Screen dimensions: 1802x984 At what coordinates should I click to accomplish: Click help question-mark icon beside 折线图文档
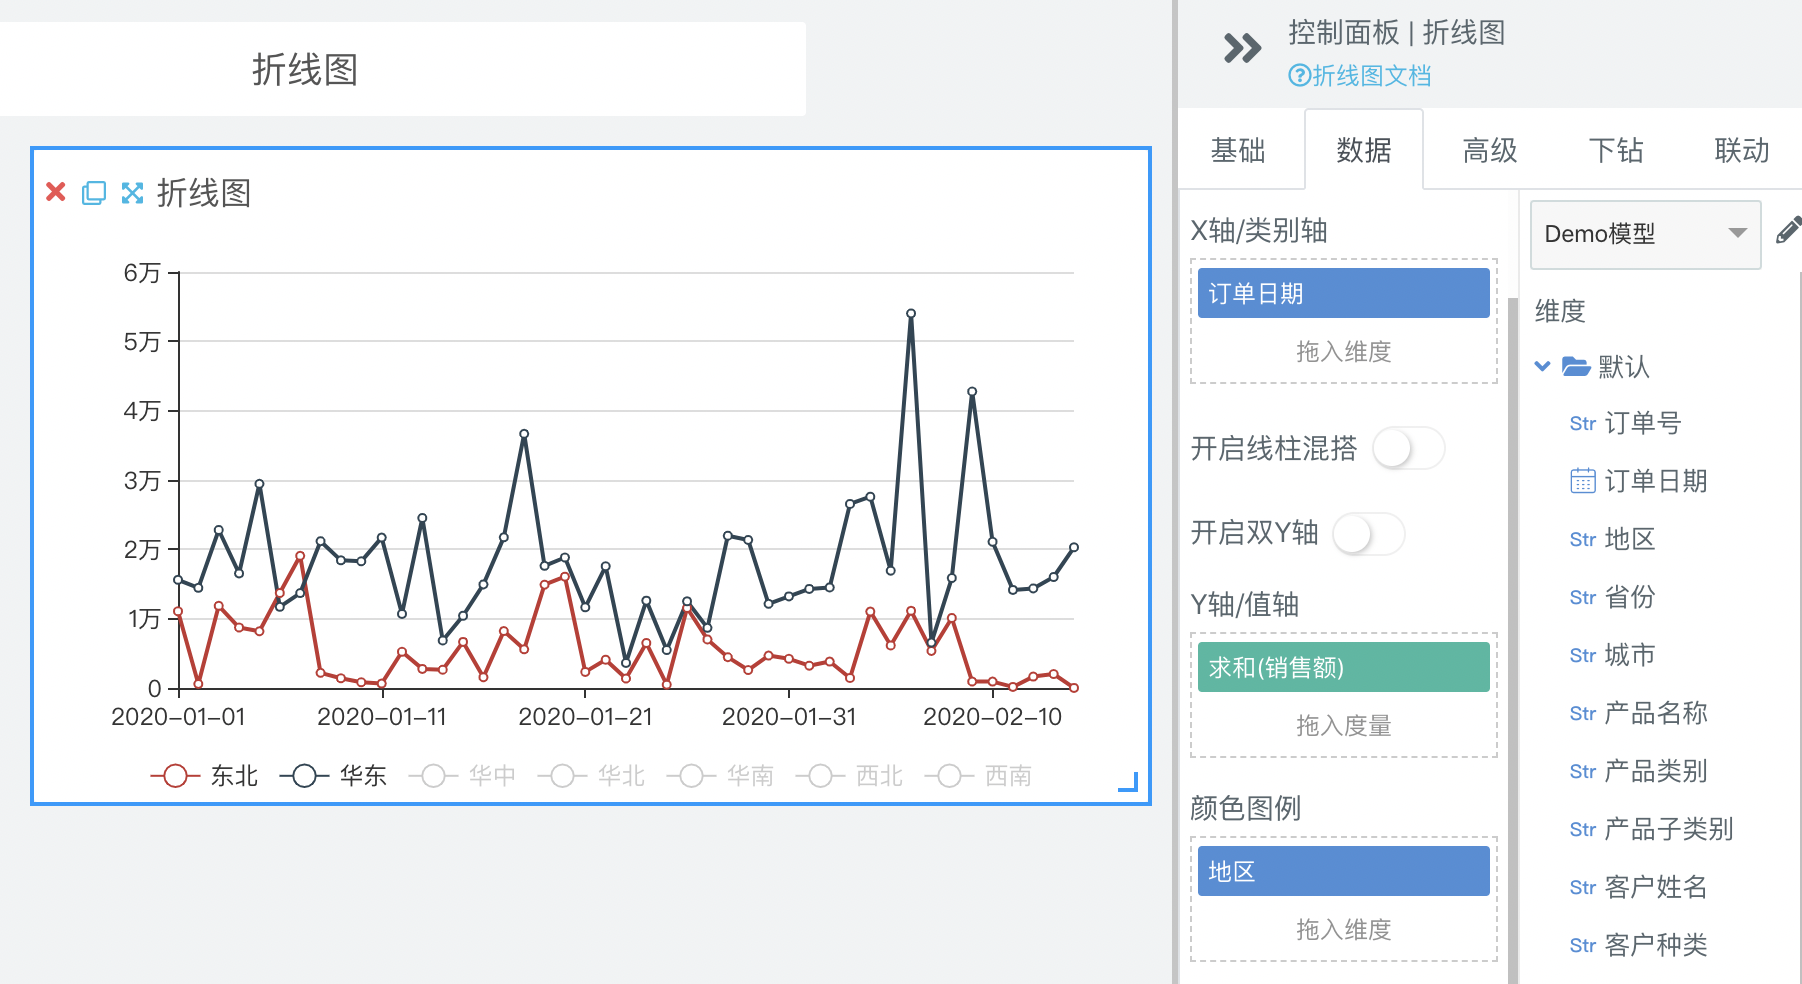point(1299,75)
